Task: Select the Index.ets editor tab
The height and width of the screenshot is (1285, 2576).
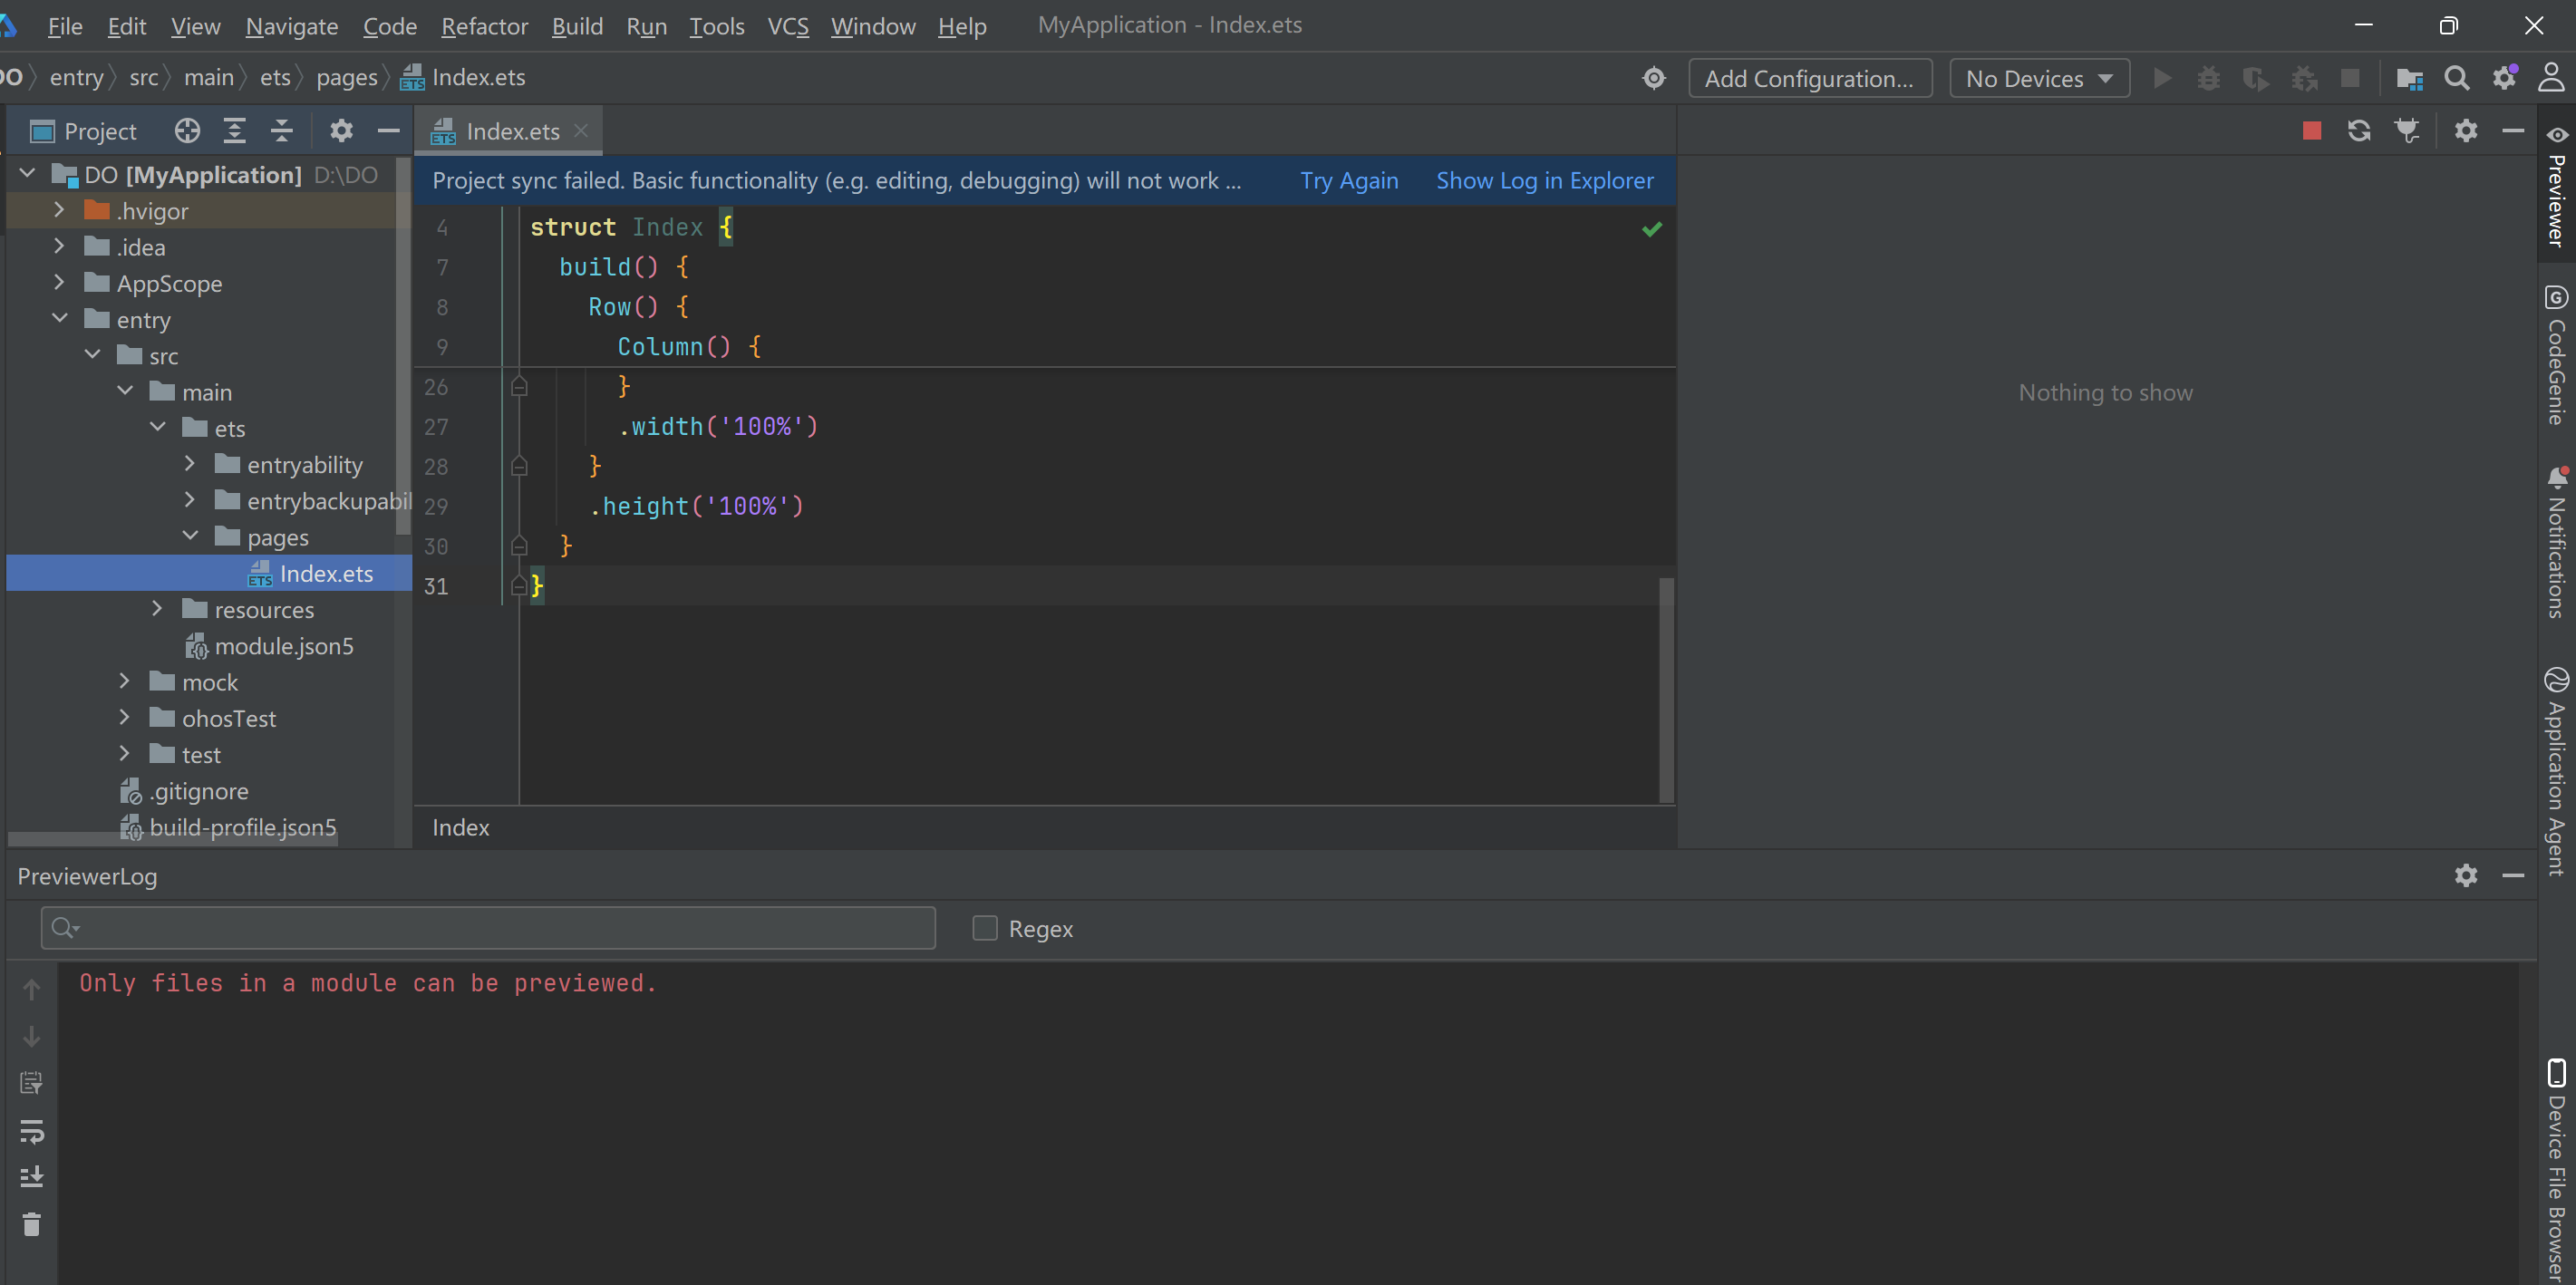Action: tap(511, 131)
